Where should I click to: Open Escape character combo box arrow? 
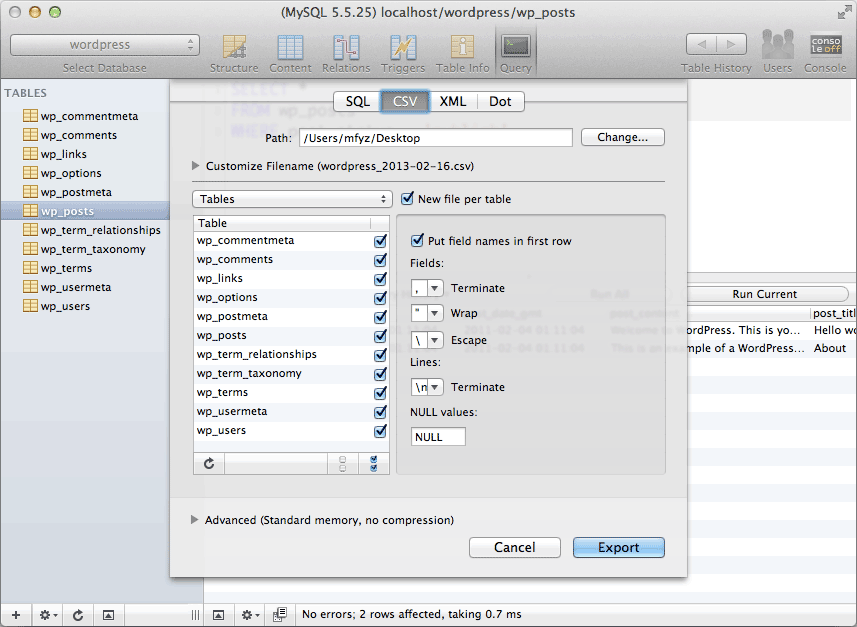point(435,340)
